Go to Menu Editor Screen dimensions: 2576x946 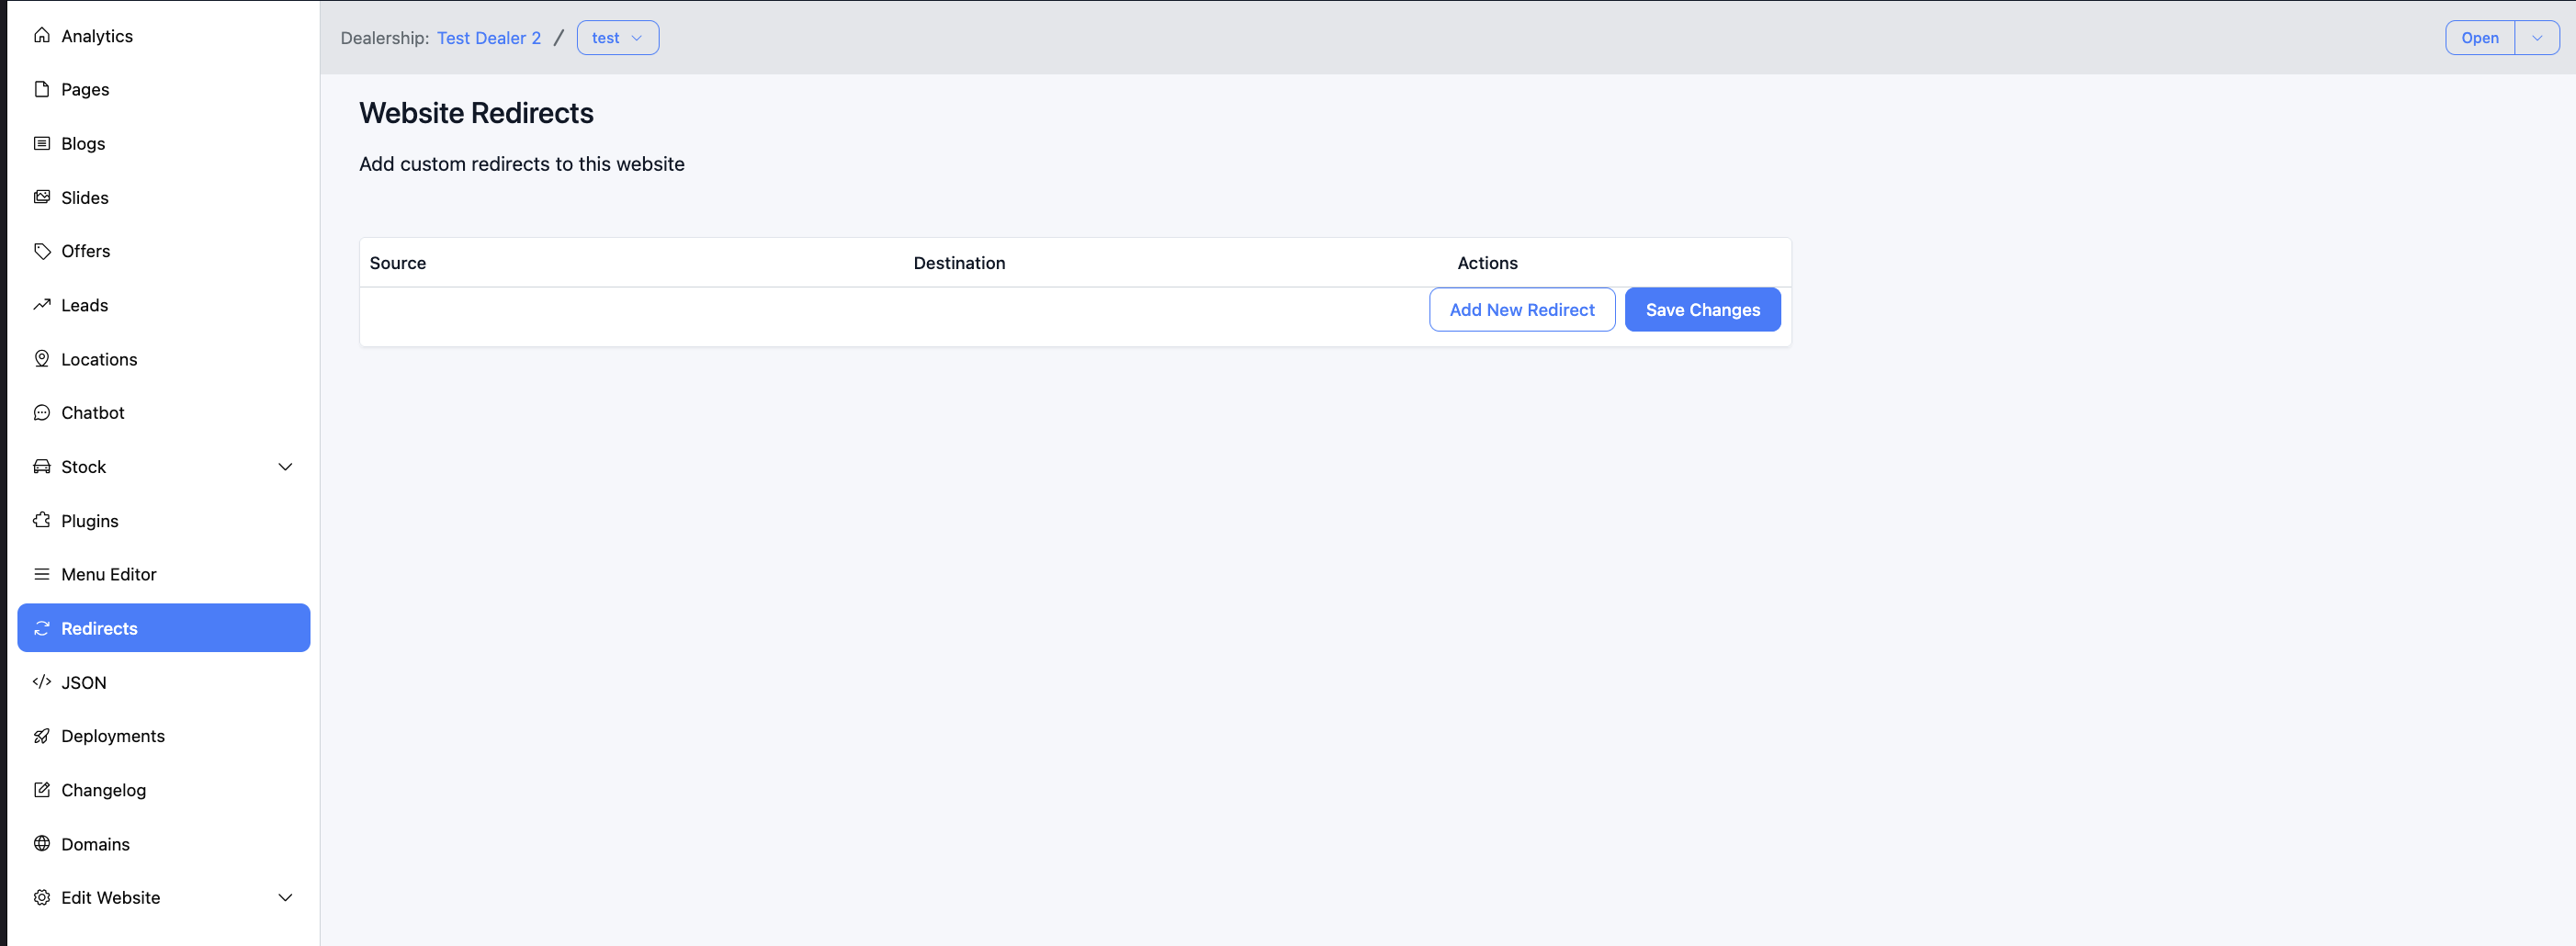click(164, 574)
